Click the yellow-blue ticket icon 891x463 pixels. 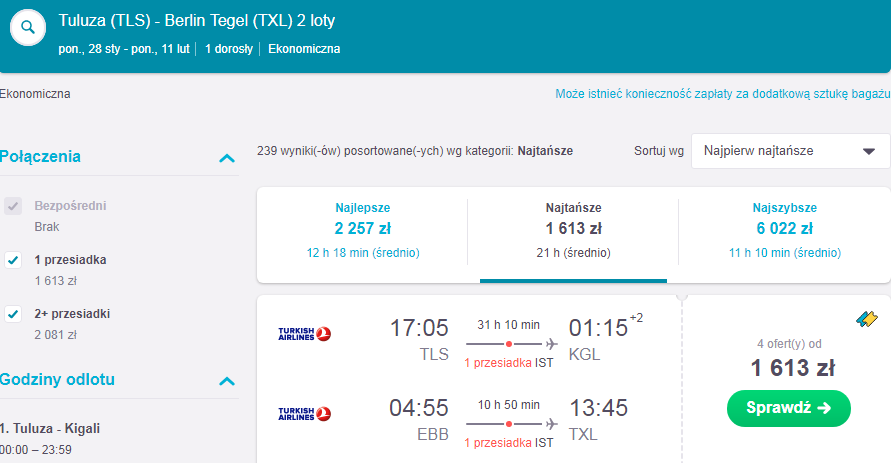click(867, 319)
